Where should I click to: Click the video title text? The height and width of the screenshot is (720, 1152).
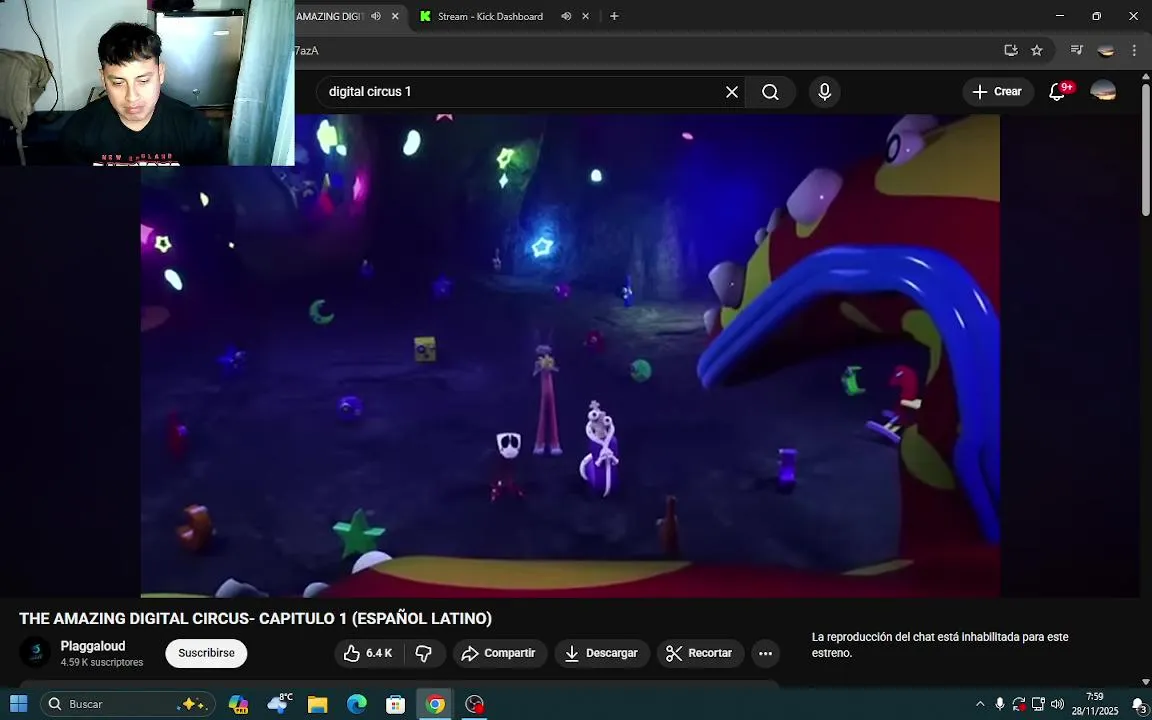[255, 619]
